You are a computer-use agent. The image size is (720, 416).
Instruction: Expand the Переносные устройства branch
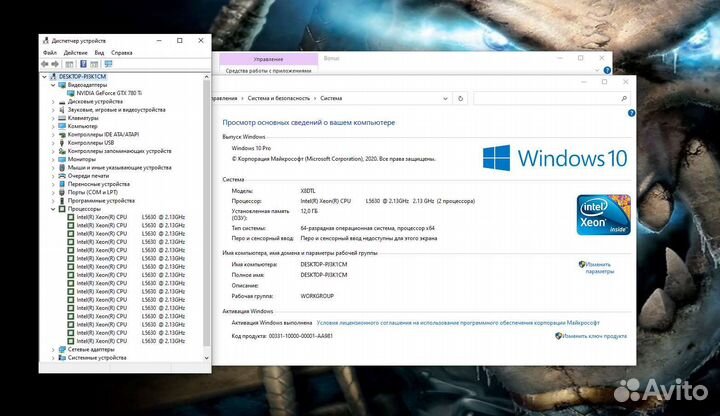pyautogui.click(x=53, y=184)
